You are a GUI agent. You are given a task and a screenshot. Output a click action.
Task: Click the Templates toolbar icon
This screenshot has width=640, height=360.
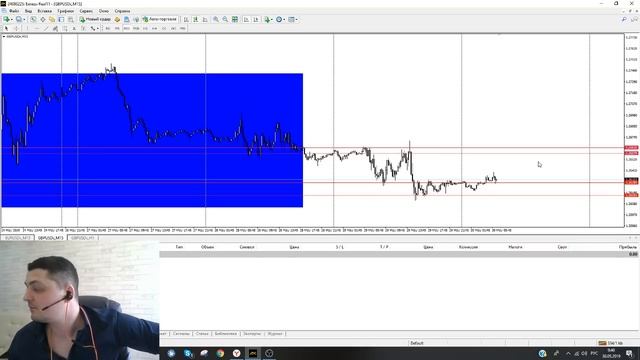click(x=291, y=19)
